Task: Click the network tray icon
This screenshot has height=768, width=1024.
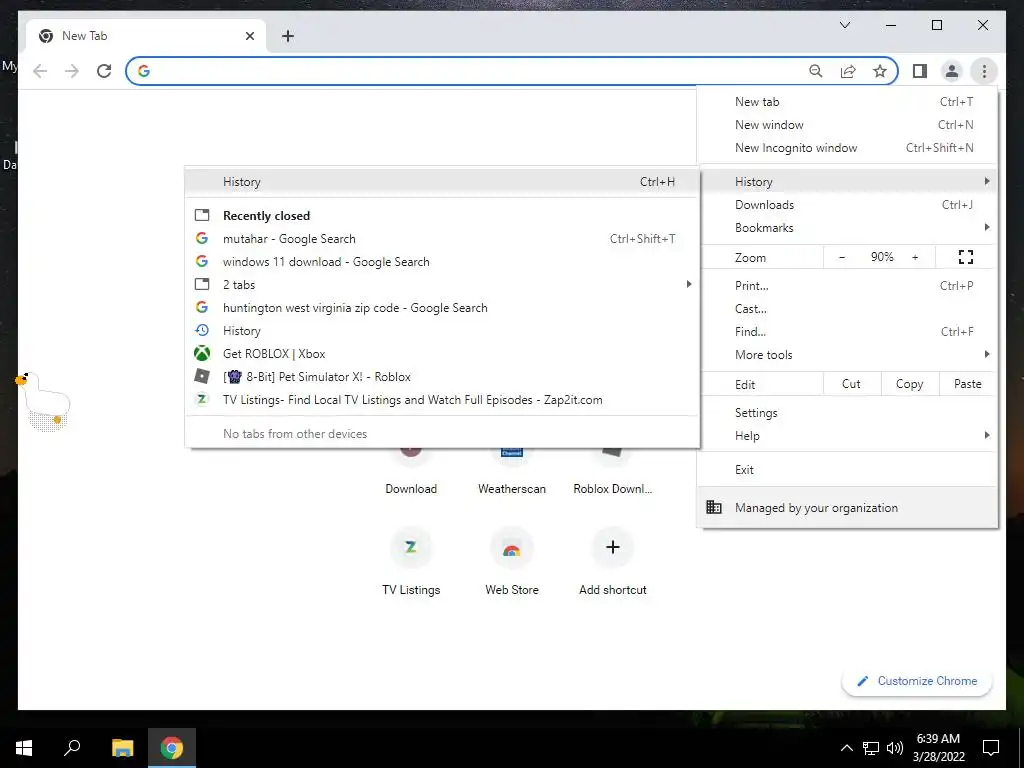Action: [871, 748]
